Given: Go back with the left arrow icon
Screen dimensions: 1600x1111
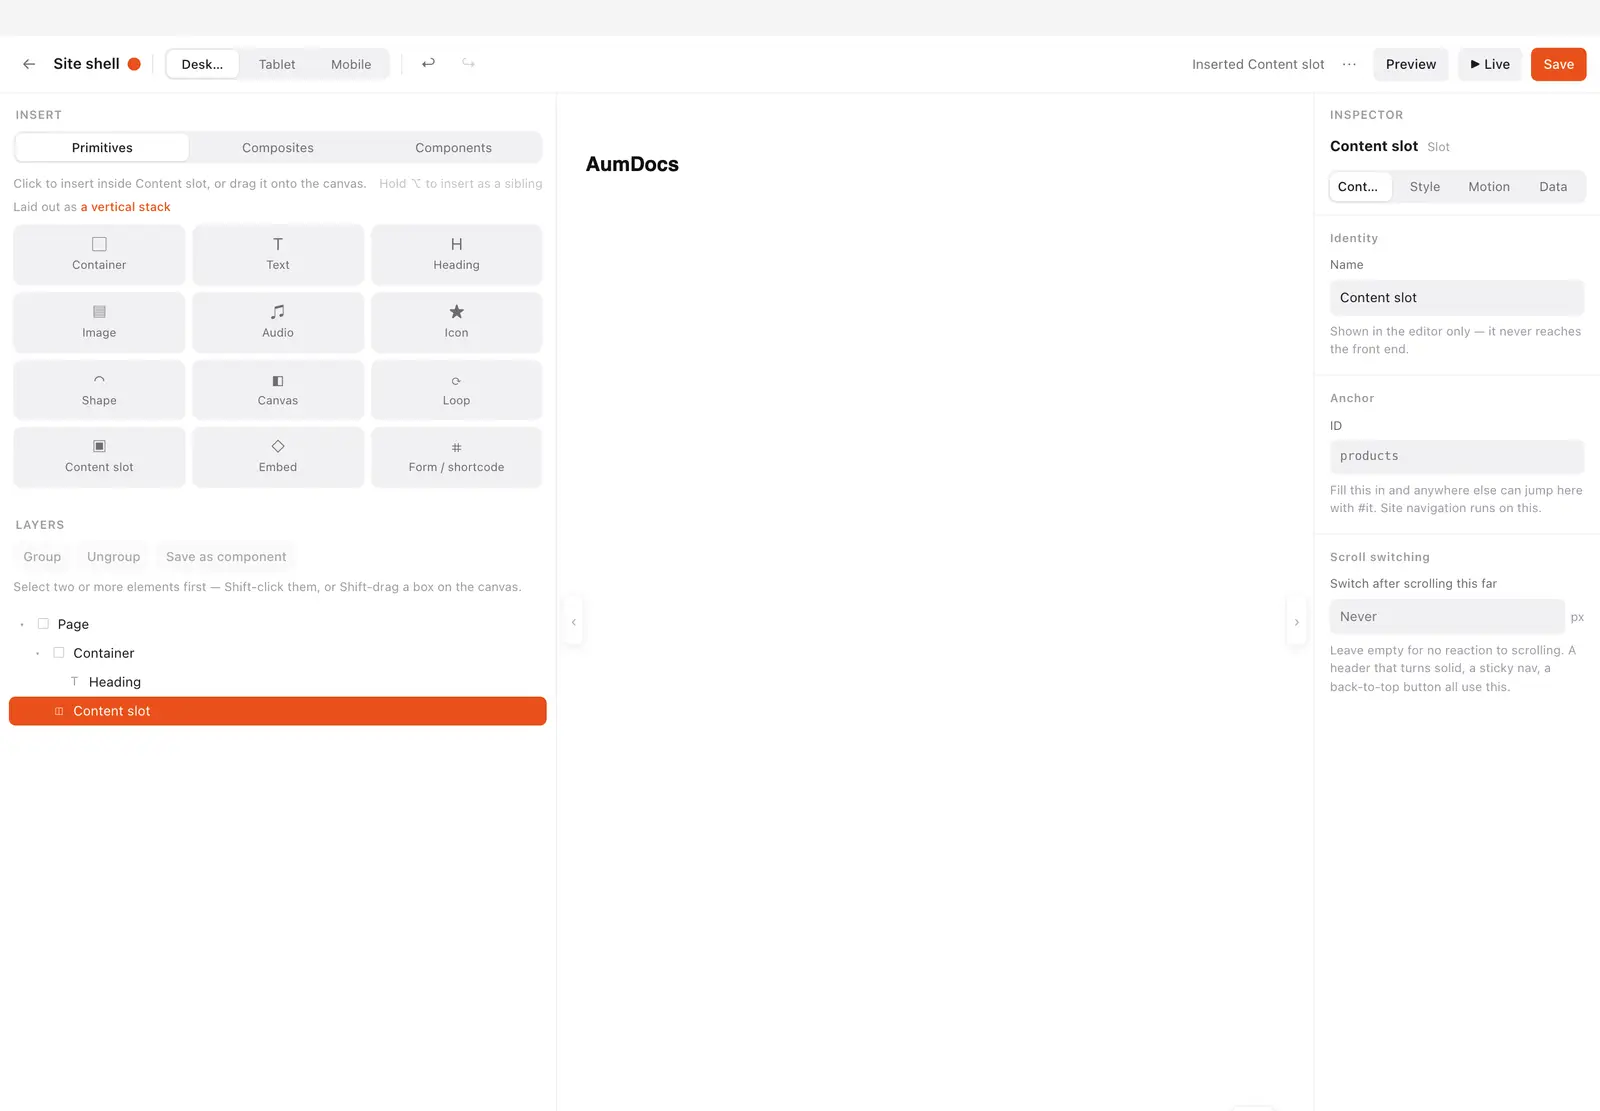Looking at the screenshot, I should tap(29, 64).
